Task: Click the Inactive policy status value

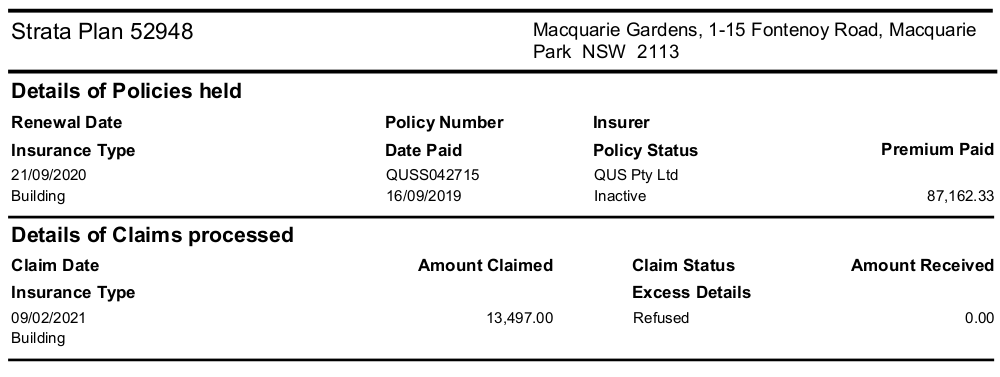Action: point(619,196)
